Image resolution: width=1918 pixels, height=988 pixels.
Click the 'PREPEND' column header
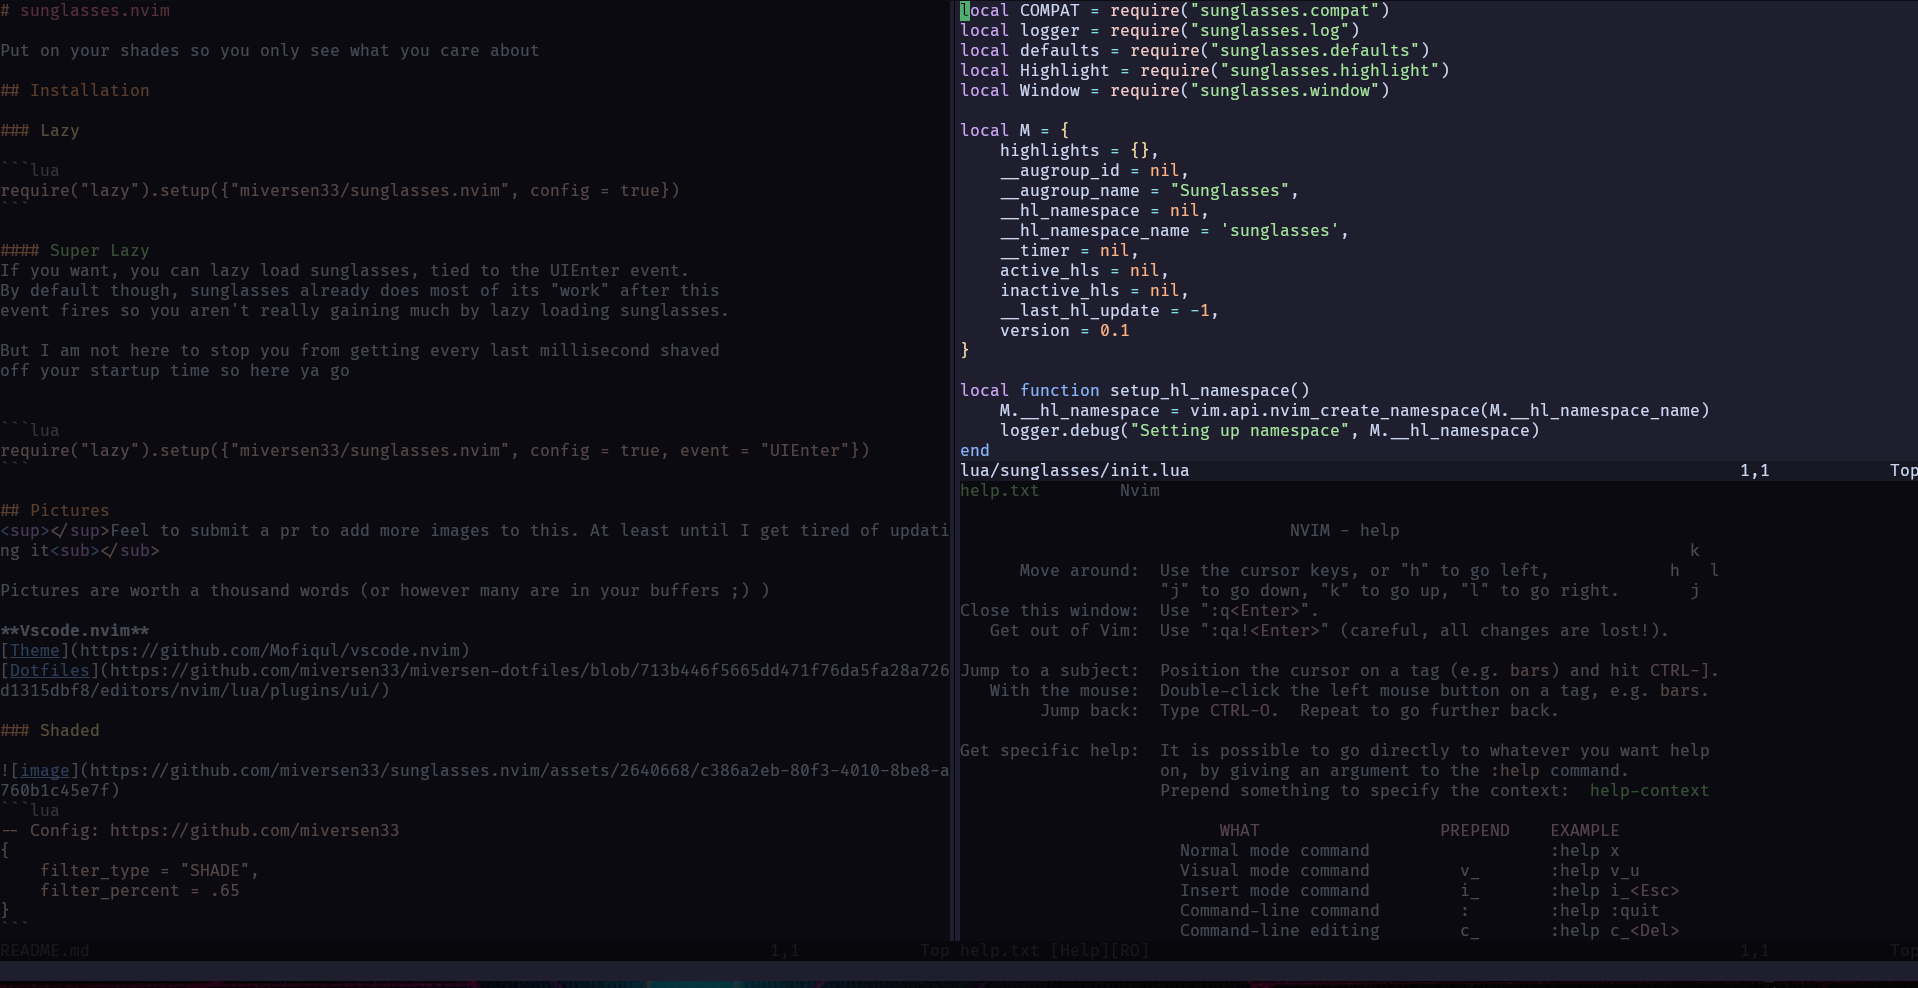coord(1475,830)
